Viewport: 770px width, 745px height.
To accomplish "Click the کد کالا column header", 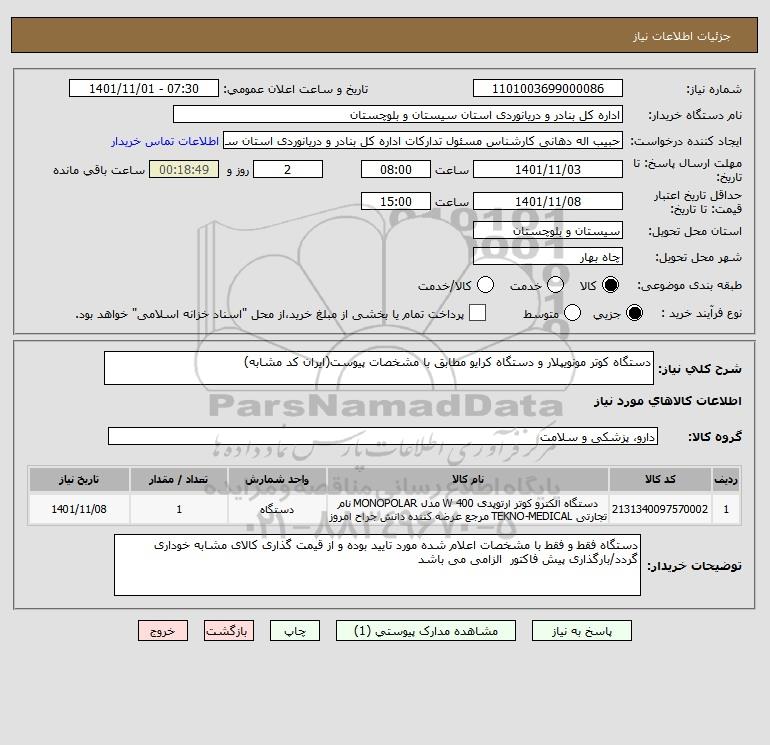I will [660, 479].
